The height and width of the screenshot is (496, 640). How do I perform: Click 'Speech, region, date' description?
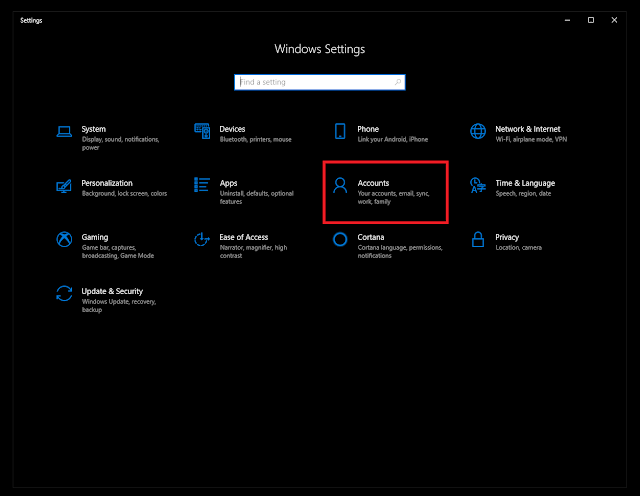point(523,194)
